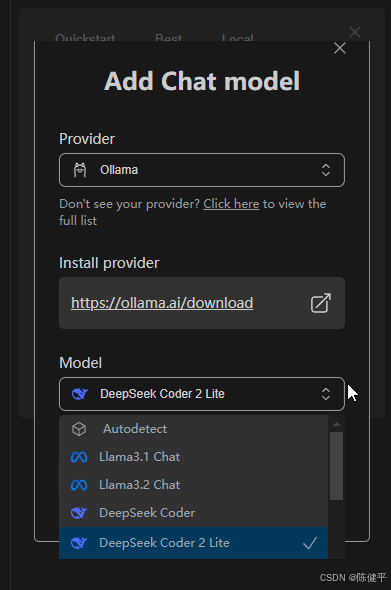This screenshot has width=391, height=590.
Task: Open the Provider dropdown showing Ollama
Action: tap(202, 170)
